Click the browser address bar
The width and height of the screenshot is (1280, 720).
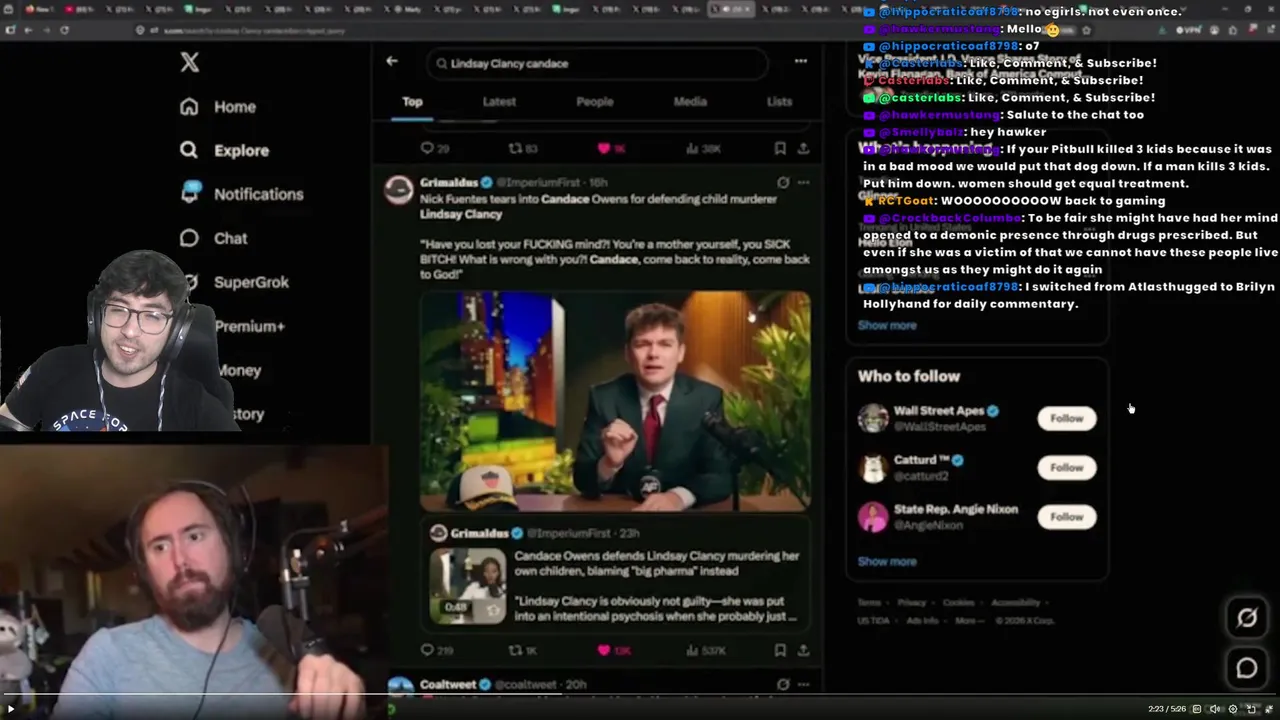click(x=600, y=30)
